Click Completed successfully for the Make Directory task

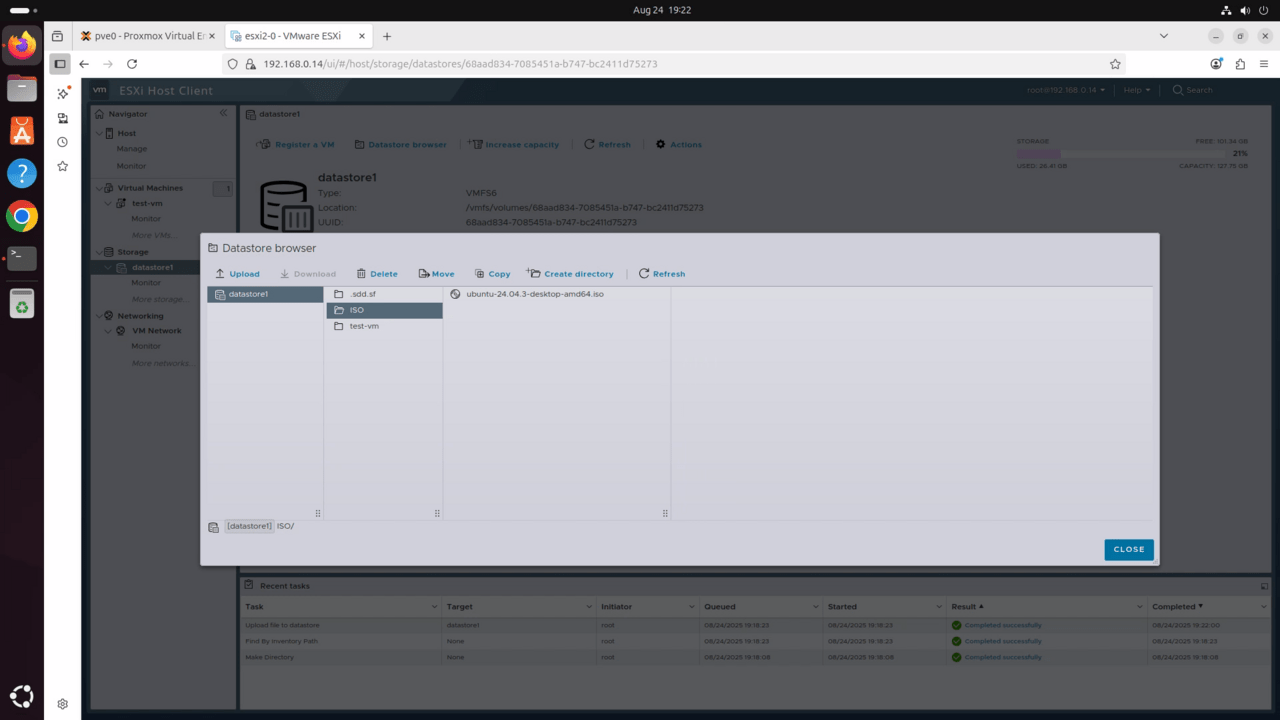1003,657
